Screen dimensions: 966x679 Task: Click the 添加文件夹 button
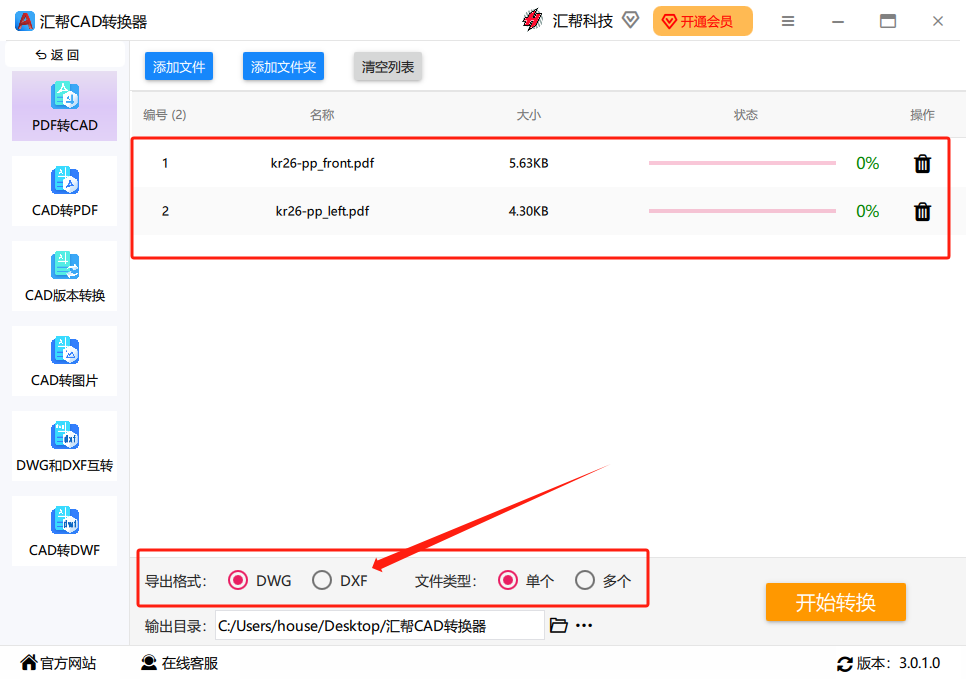pos(283,67)
